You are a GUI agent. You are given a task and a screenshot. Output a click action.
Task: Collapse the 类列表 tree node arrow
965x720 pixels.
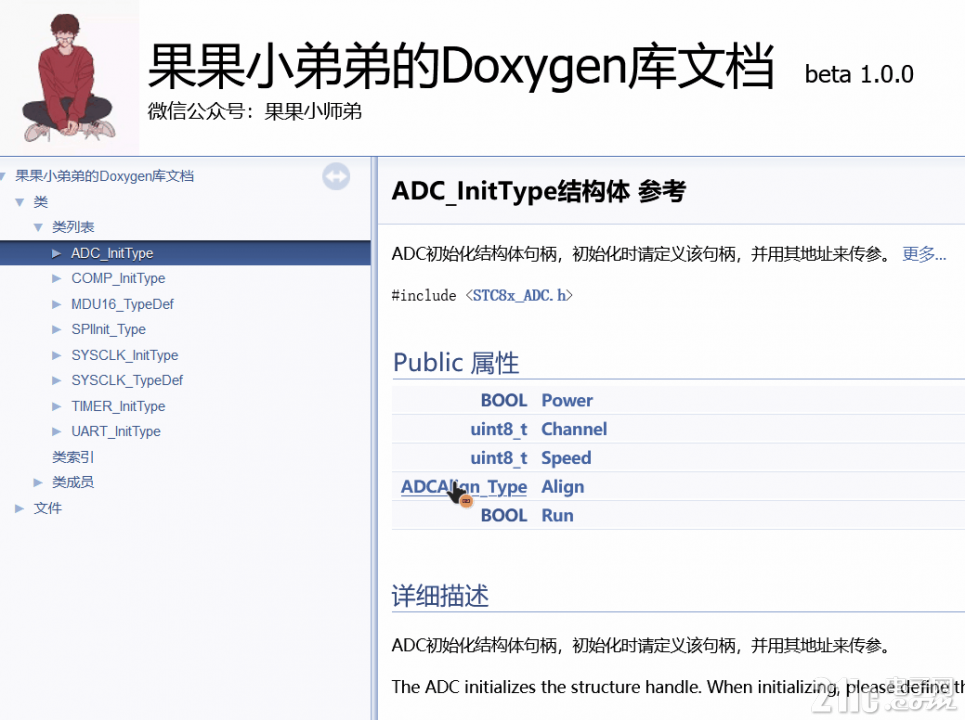tap(38, 227)
